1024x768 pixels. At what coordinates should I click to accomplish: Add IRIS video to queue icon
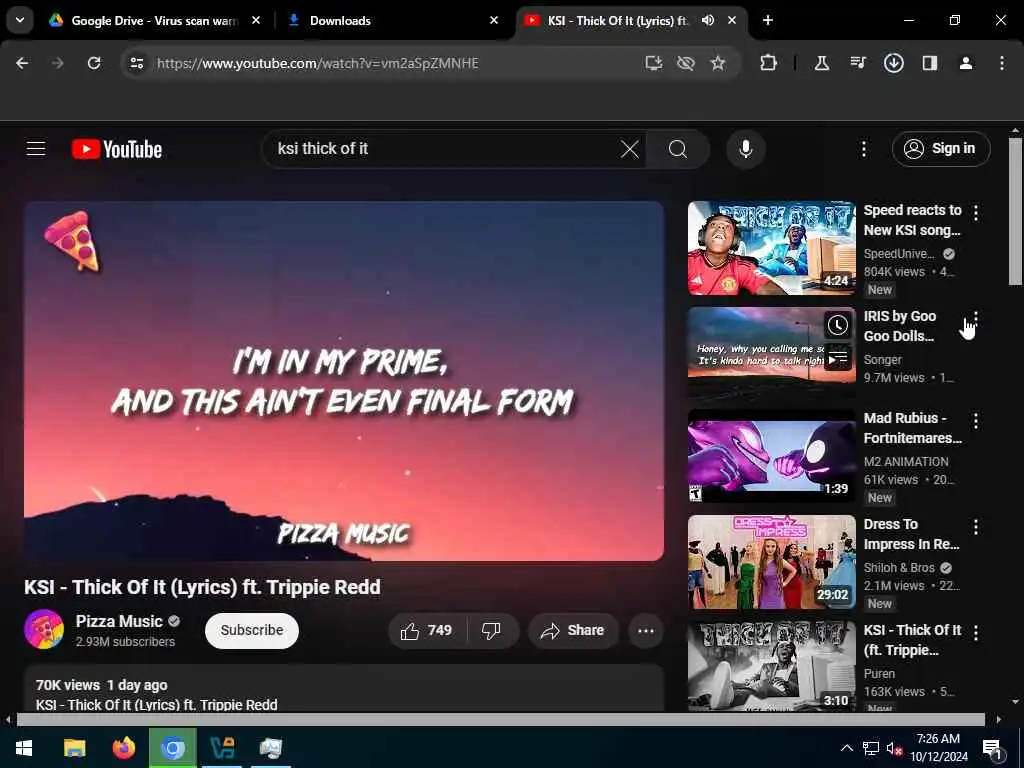coord(838,357)
